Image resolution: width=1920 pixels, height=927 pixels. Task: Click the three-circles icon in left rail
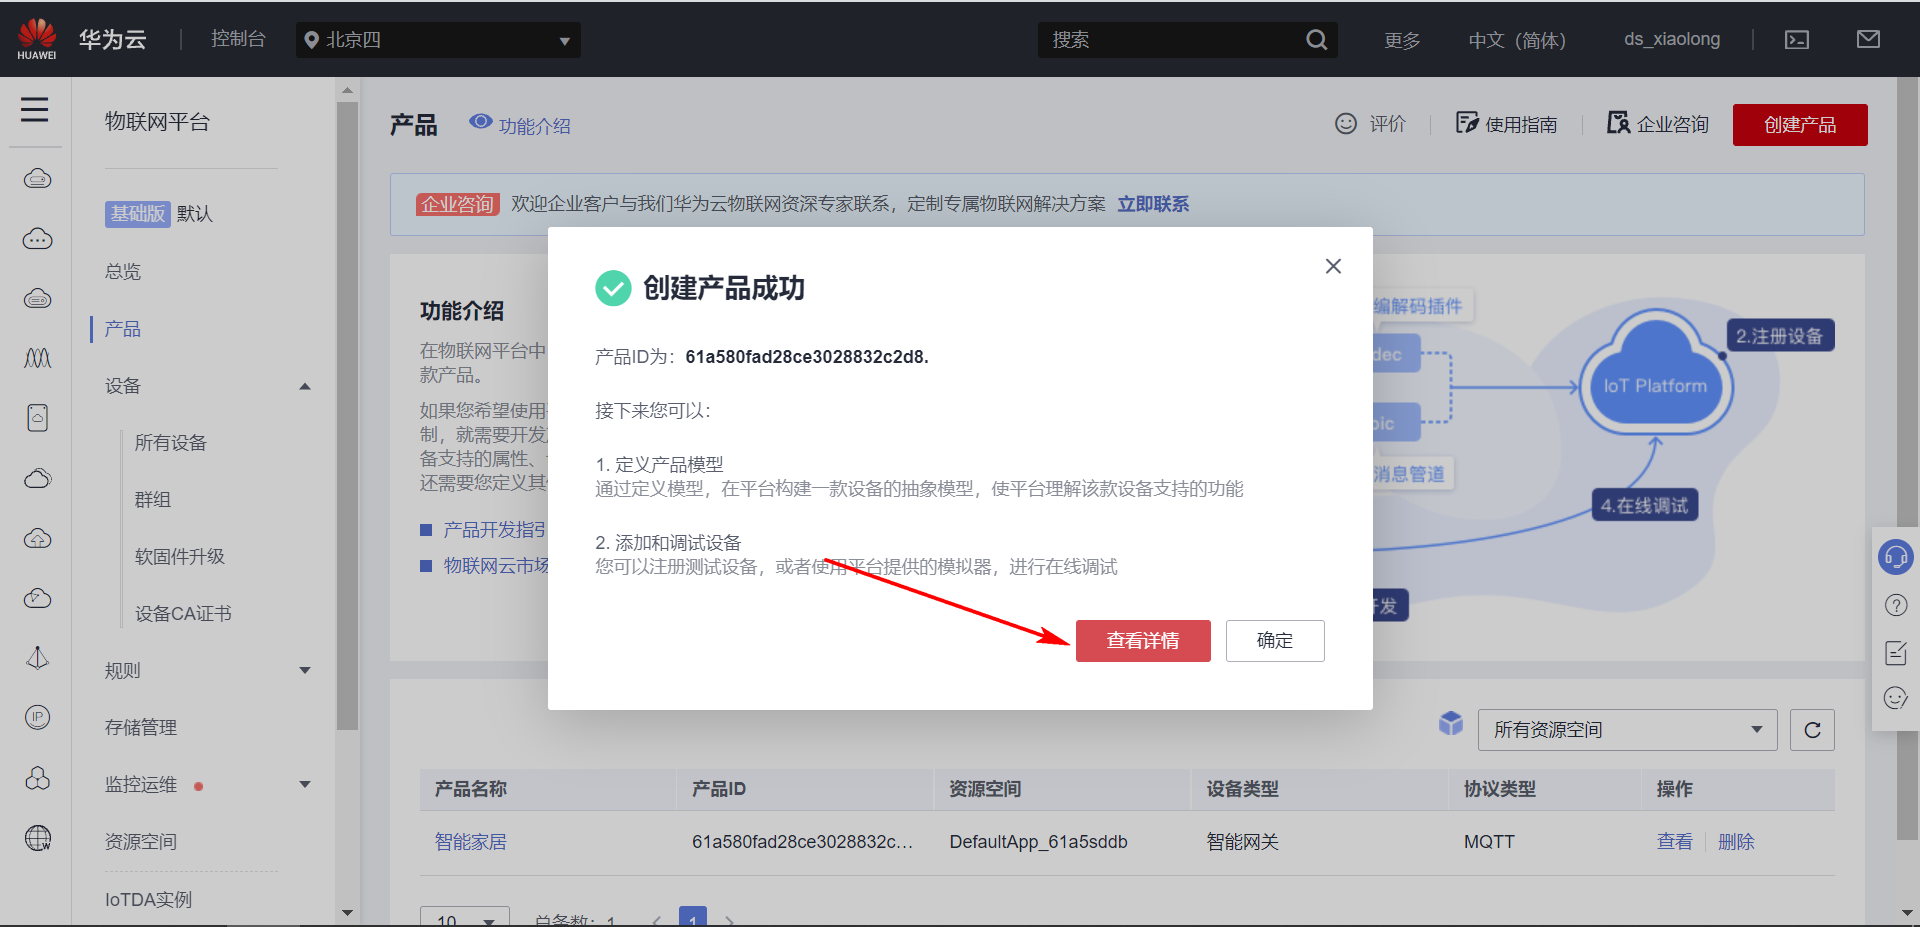pos(38,778)
